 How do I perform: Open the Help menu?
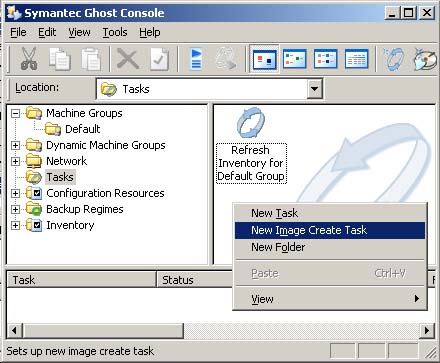tap(150, 32)
